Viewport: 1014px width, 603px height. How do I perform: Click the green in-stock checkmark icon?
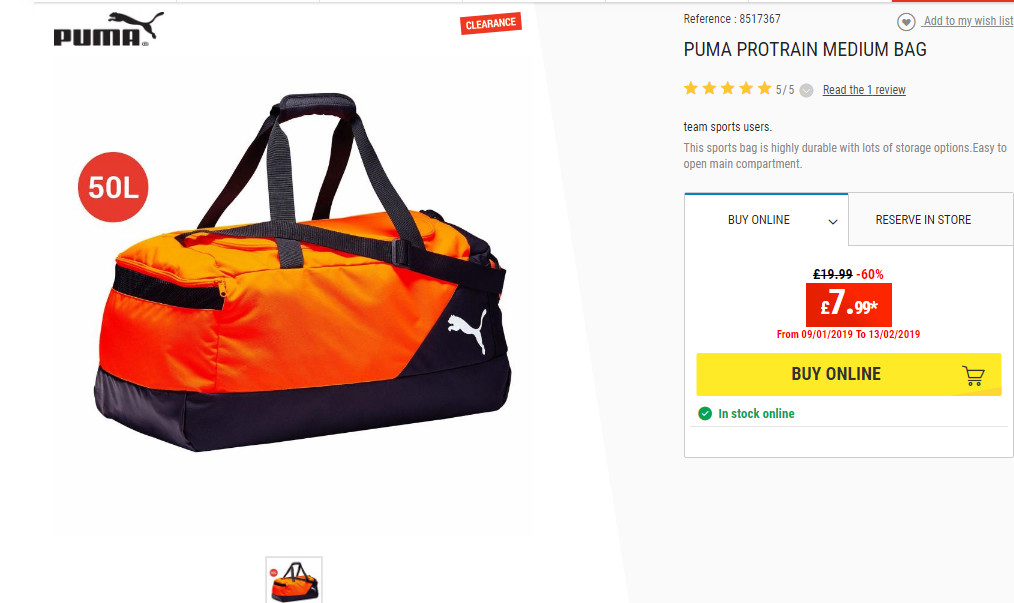click(x=705, y=413)
